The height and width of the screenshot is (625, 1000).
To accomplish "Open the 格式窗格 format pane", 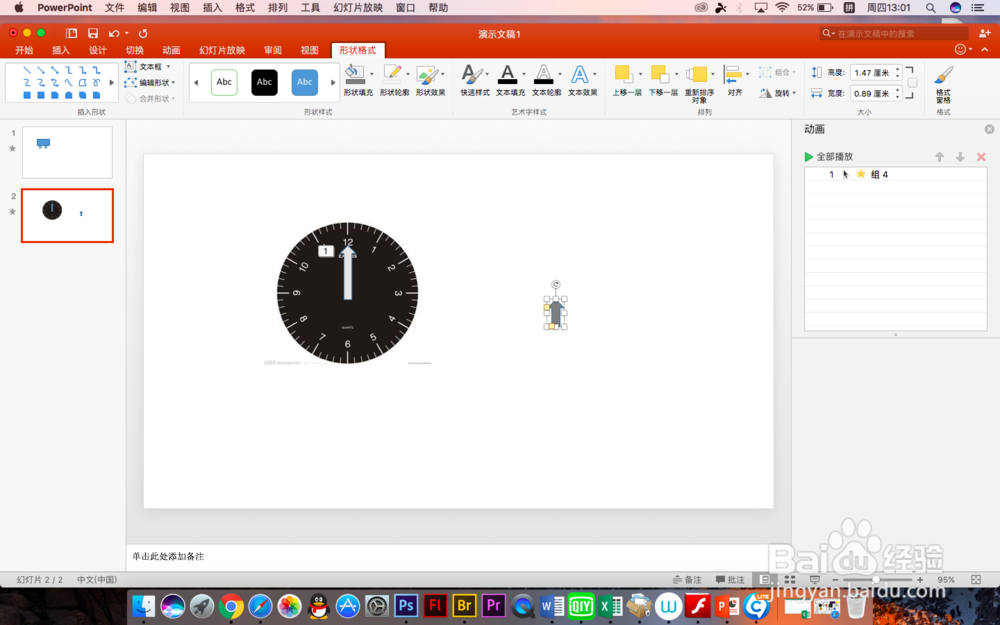I will click(x=943, y=84).
